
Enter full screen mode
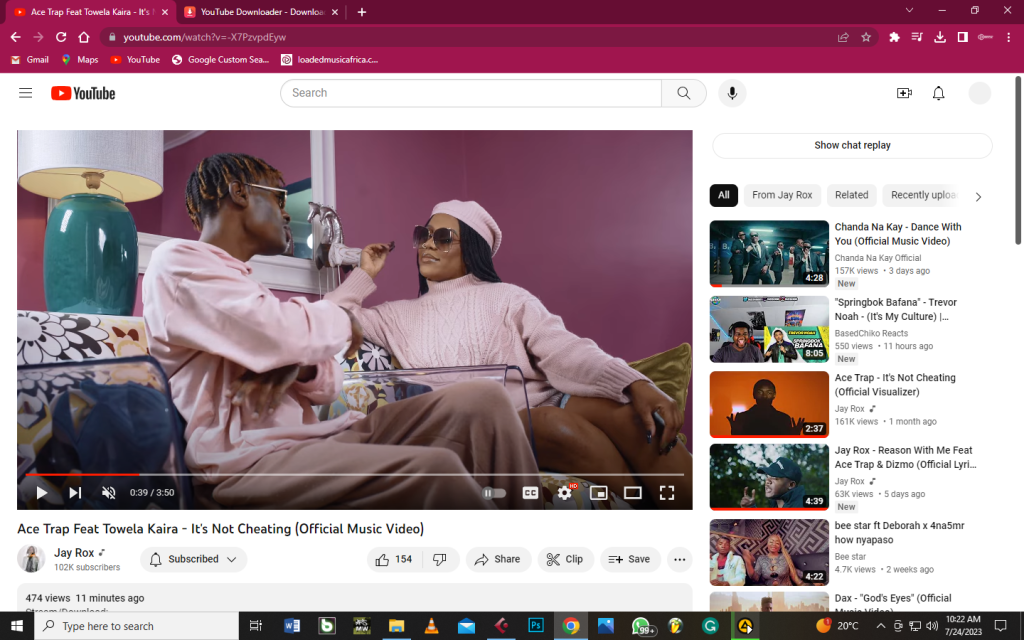click(x=666, y=492)
